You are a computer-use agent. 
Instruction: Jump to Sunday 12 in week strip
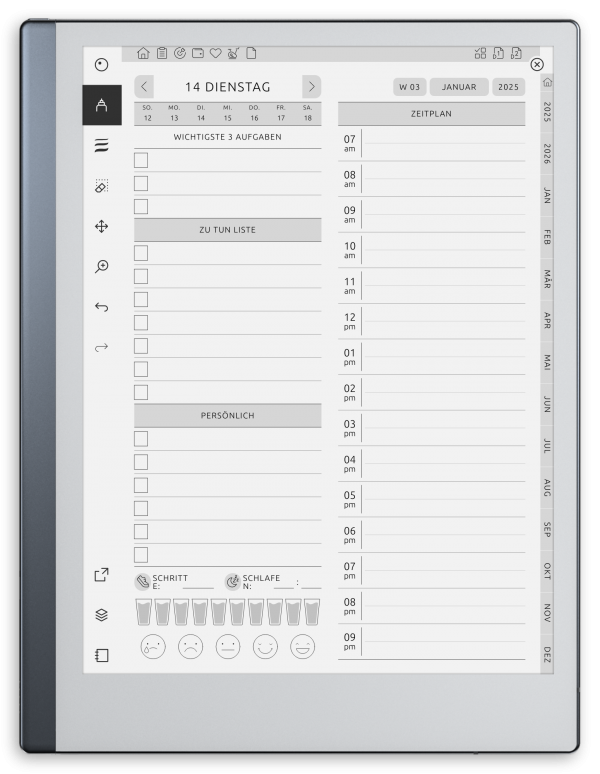[148, 113]
